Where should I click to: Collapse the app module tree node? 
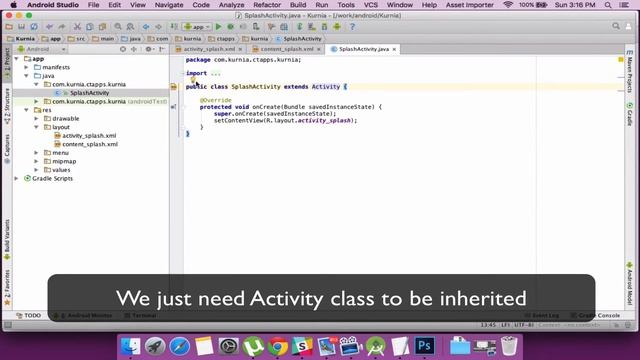click(17, 59)
